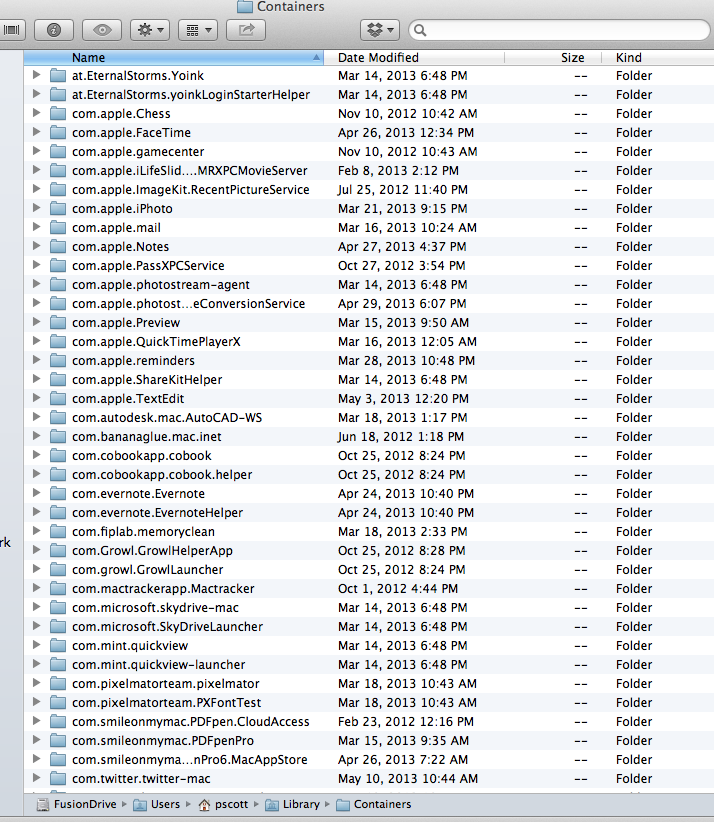Viewport: 714px width, 822px height.
Task: Click the com.apple.TextEdit folder icon
Action: 58,398
